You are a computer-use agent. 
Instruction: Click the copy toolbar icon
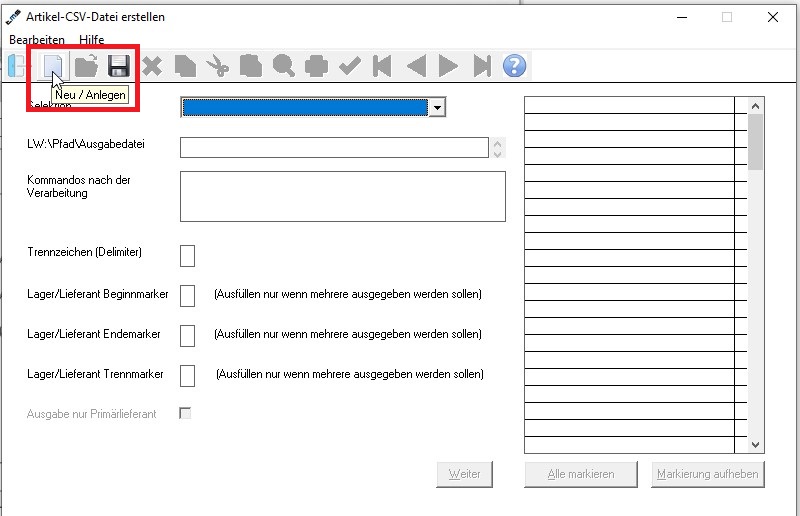(x=185, y=66)
